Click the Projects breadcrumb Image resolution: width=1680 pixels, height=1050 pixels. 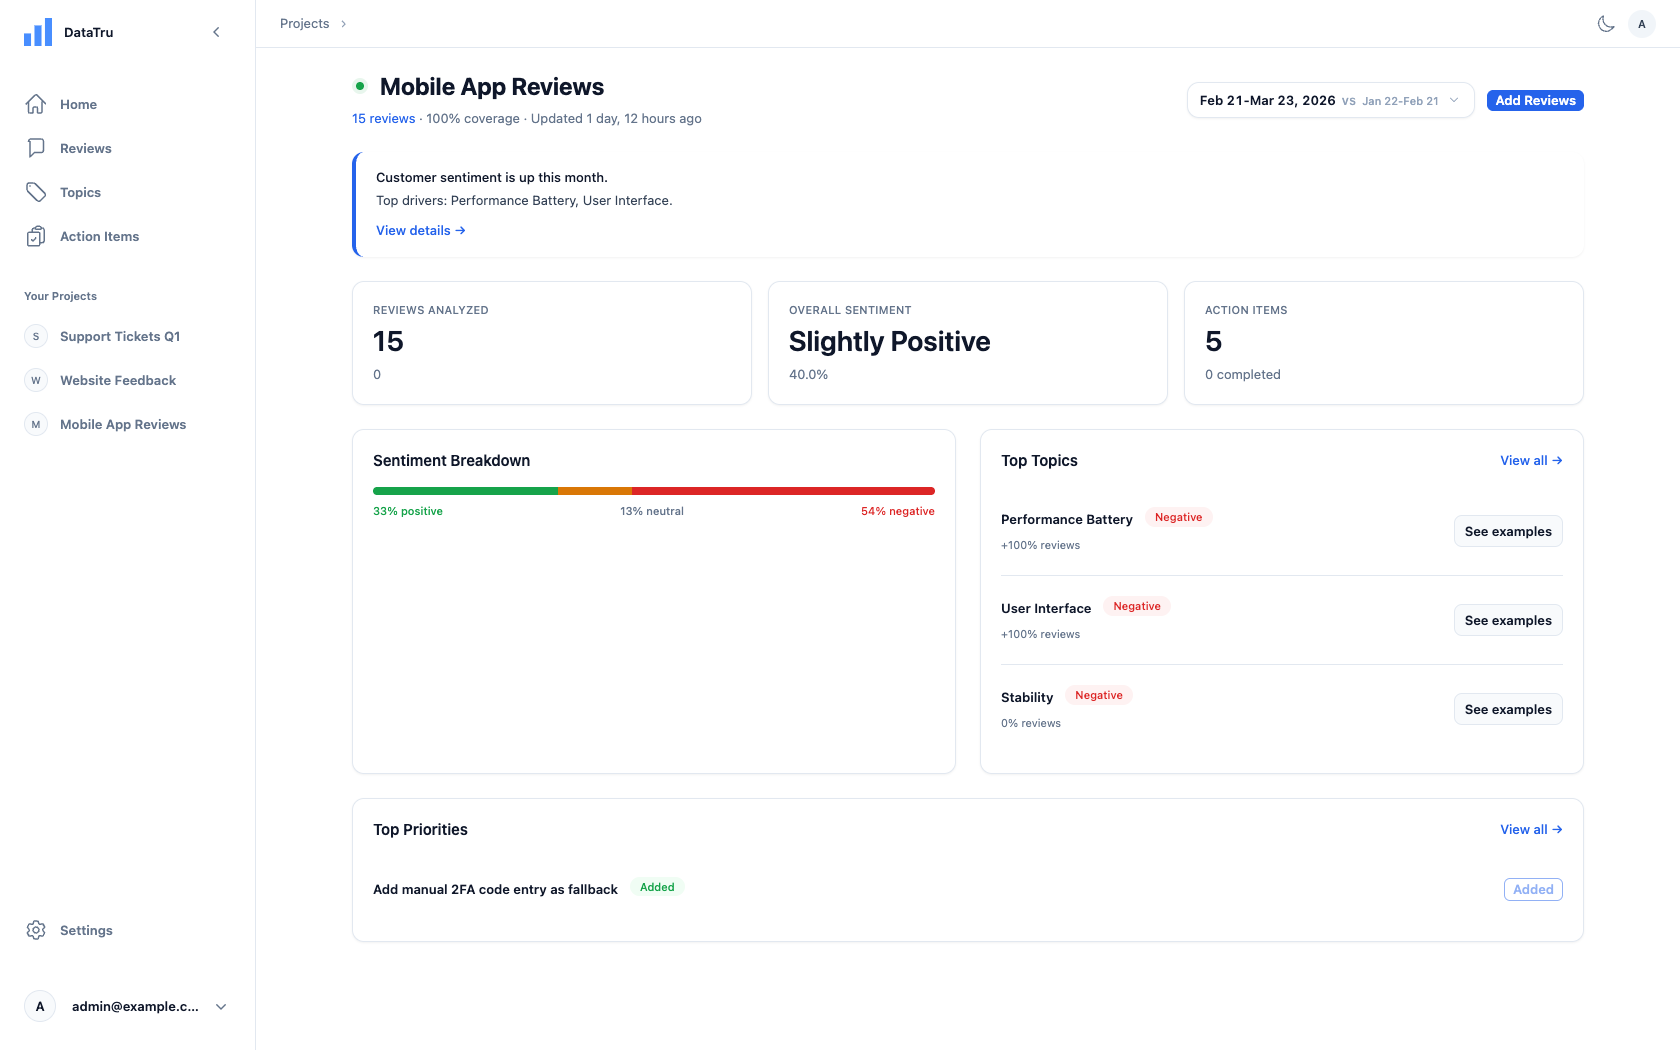pos(306,23)
